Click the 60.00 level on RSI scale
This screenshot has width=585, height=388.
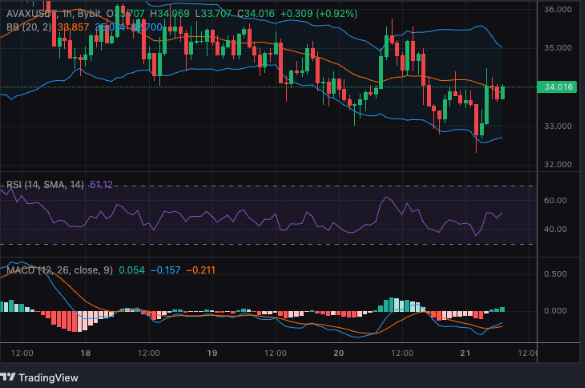click(555, 200)
